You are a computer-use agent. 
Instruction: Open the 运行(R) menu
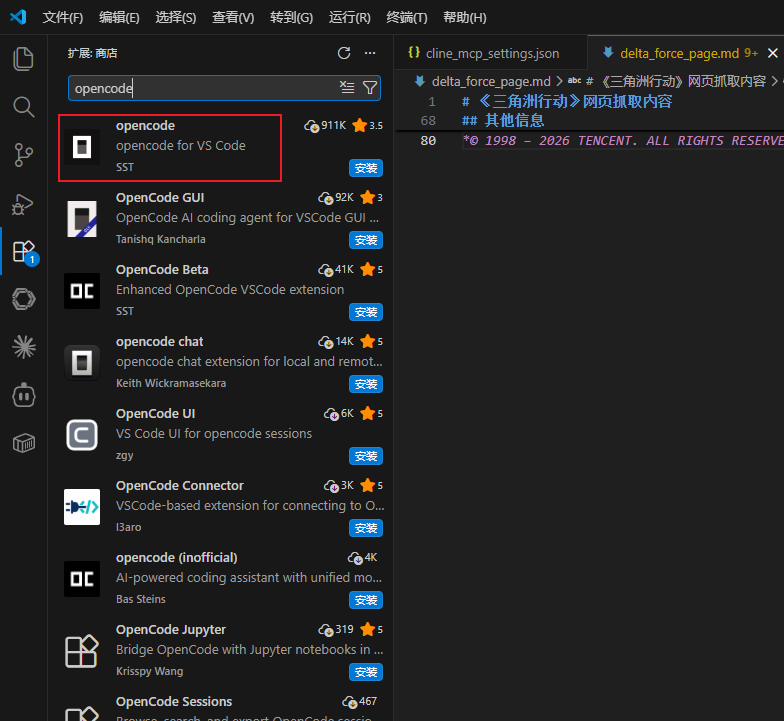click(x=350, y=18)
